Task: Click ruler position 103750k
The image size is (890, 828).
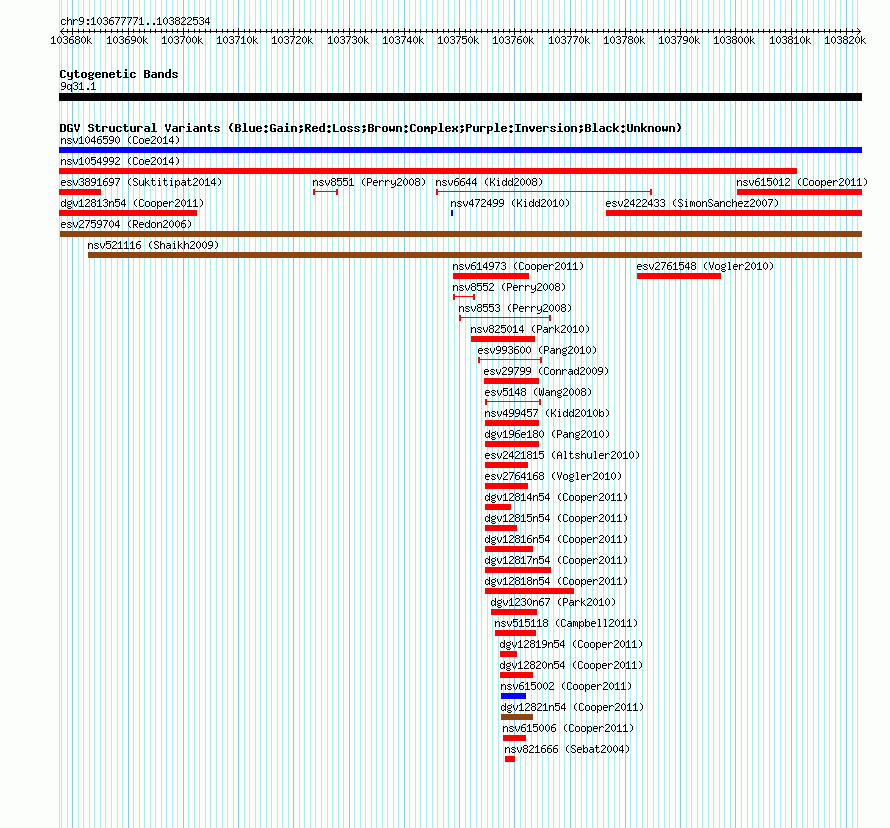Action: (x=458, y=40)
